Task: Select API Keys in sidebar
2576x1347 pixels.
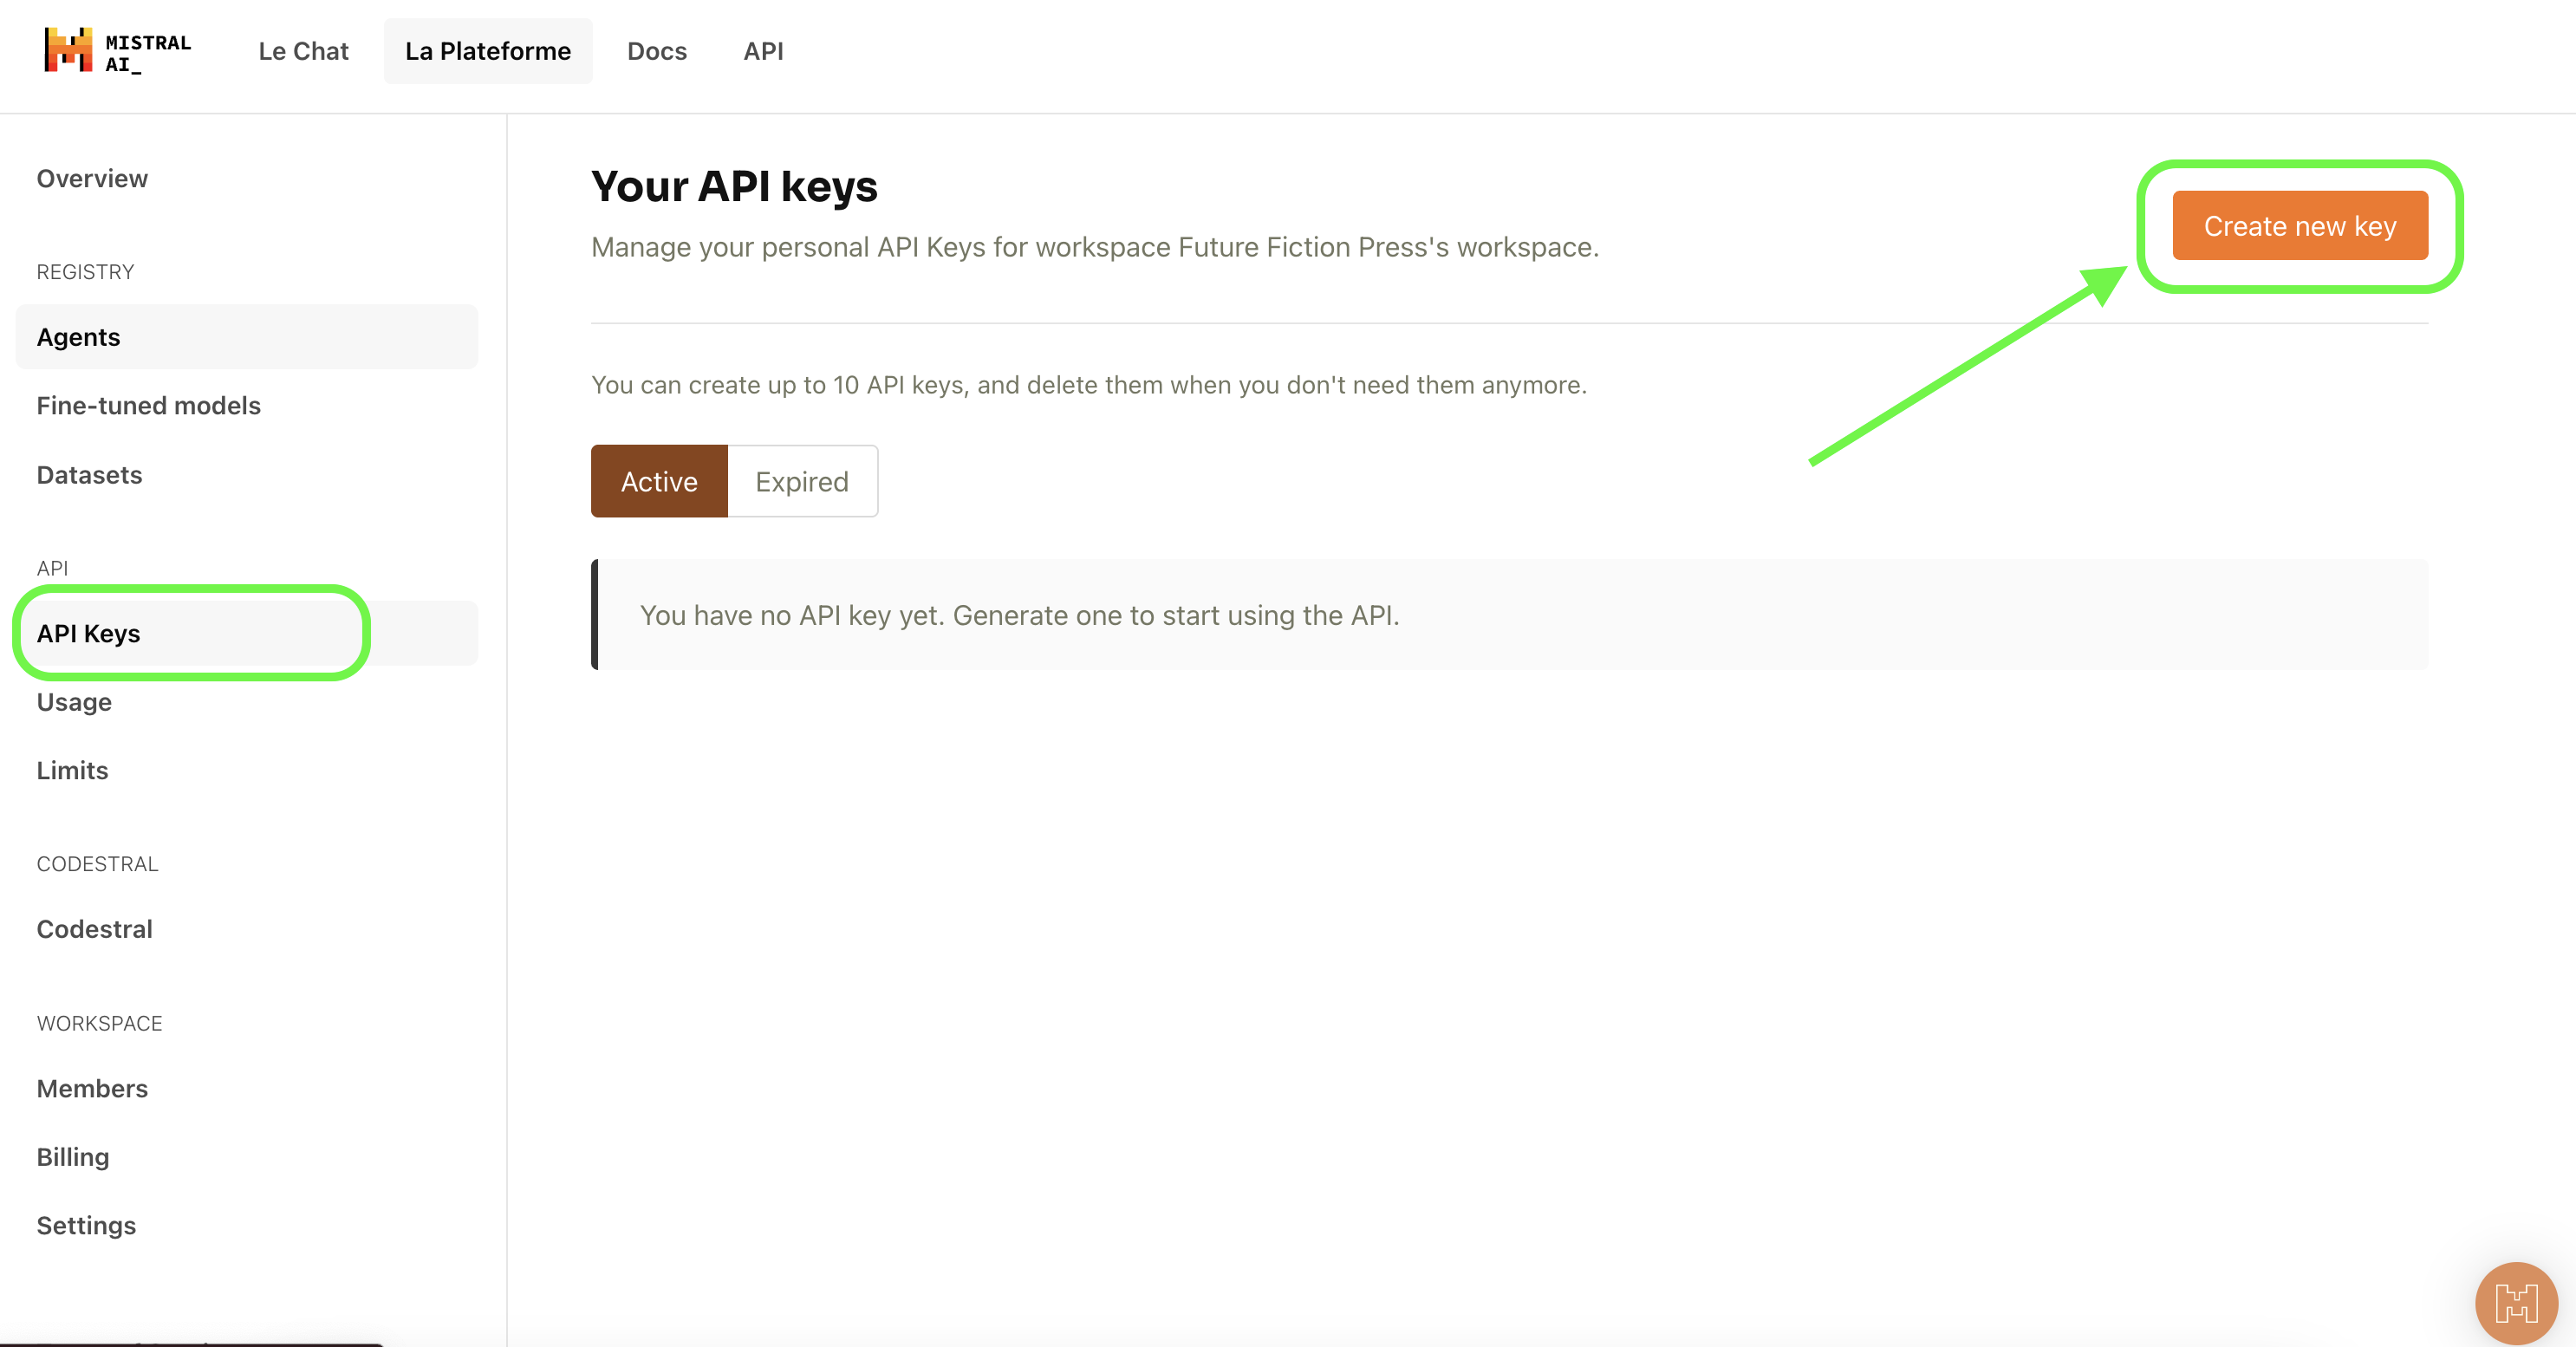Action: click(247, 633)
